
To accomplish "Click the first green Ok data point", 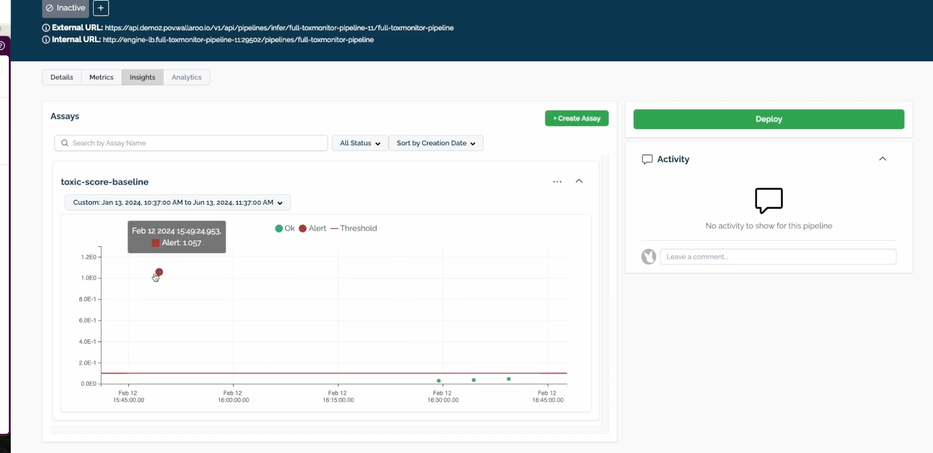I will pyautogui.click(x=439, y=381).
